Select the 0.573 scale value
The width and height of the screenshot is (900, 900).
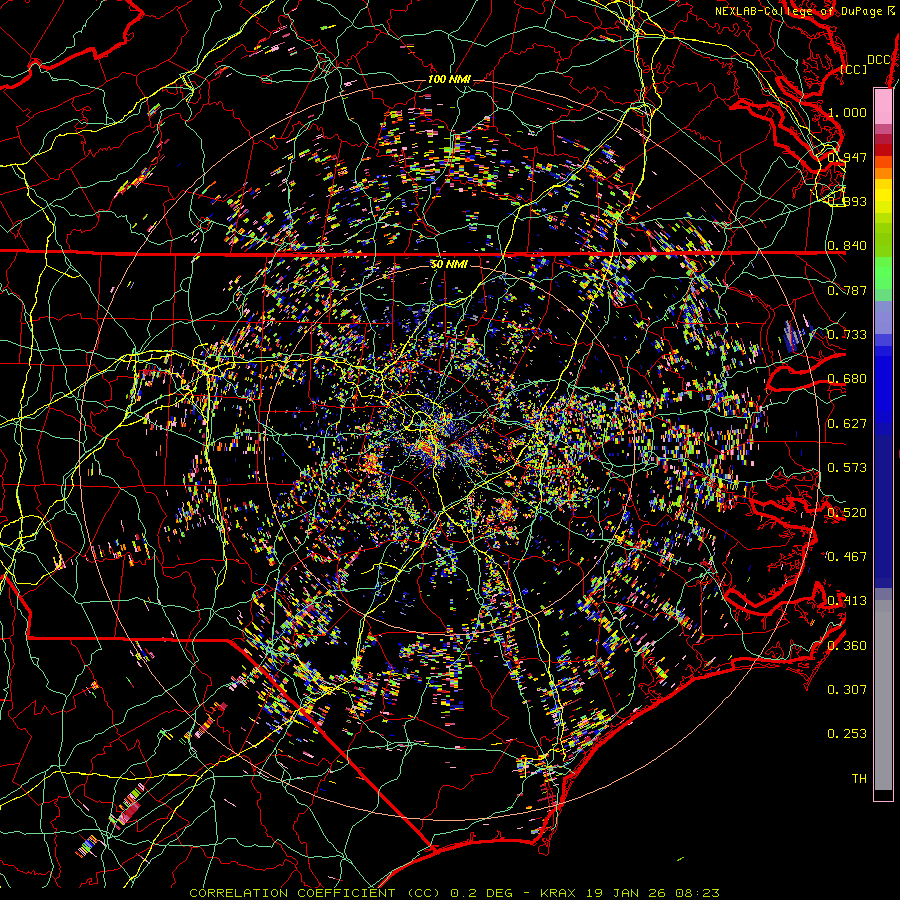click(x=847, y=467)
